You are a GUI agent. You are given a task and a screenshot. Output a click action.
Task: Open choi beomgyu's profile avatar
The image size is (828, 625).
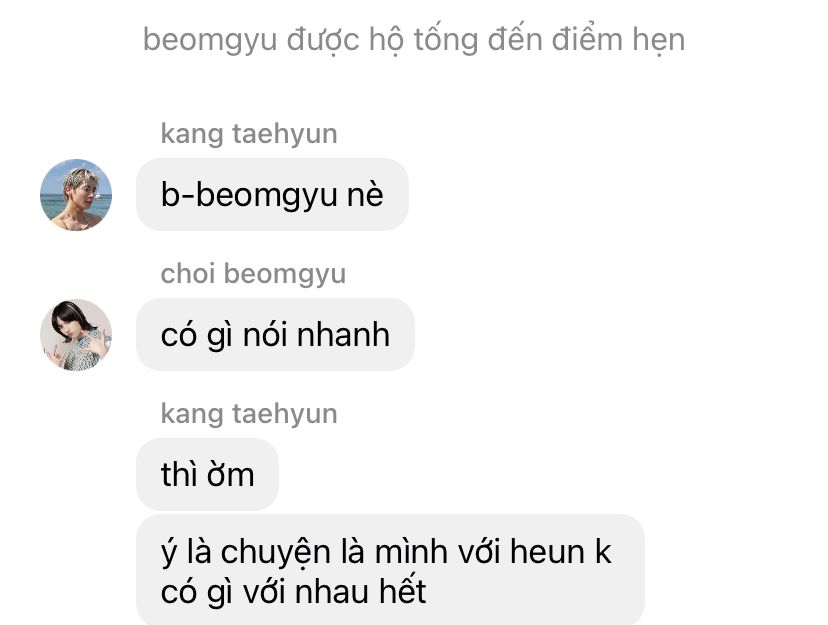point(76,335)
